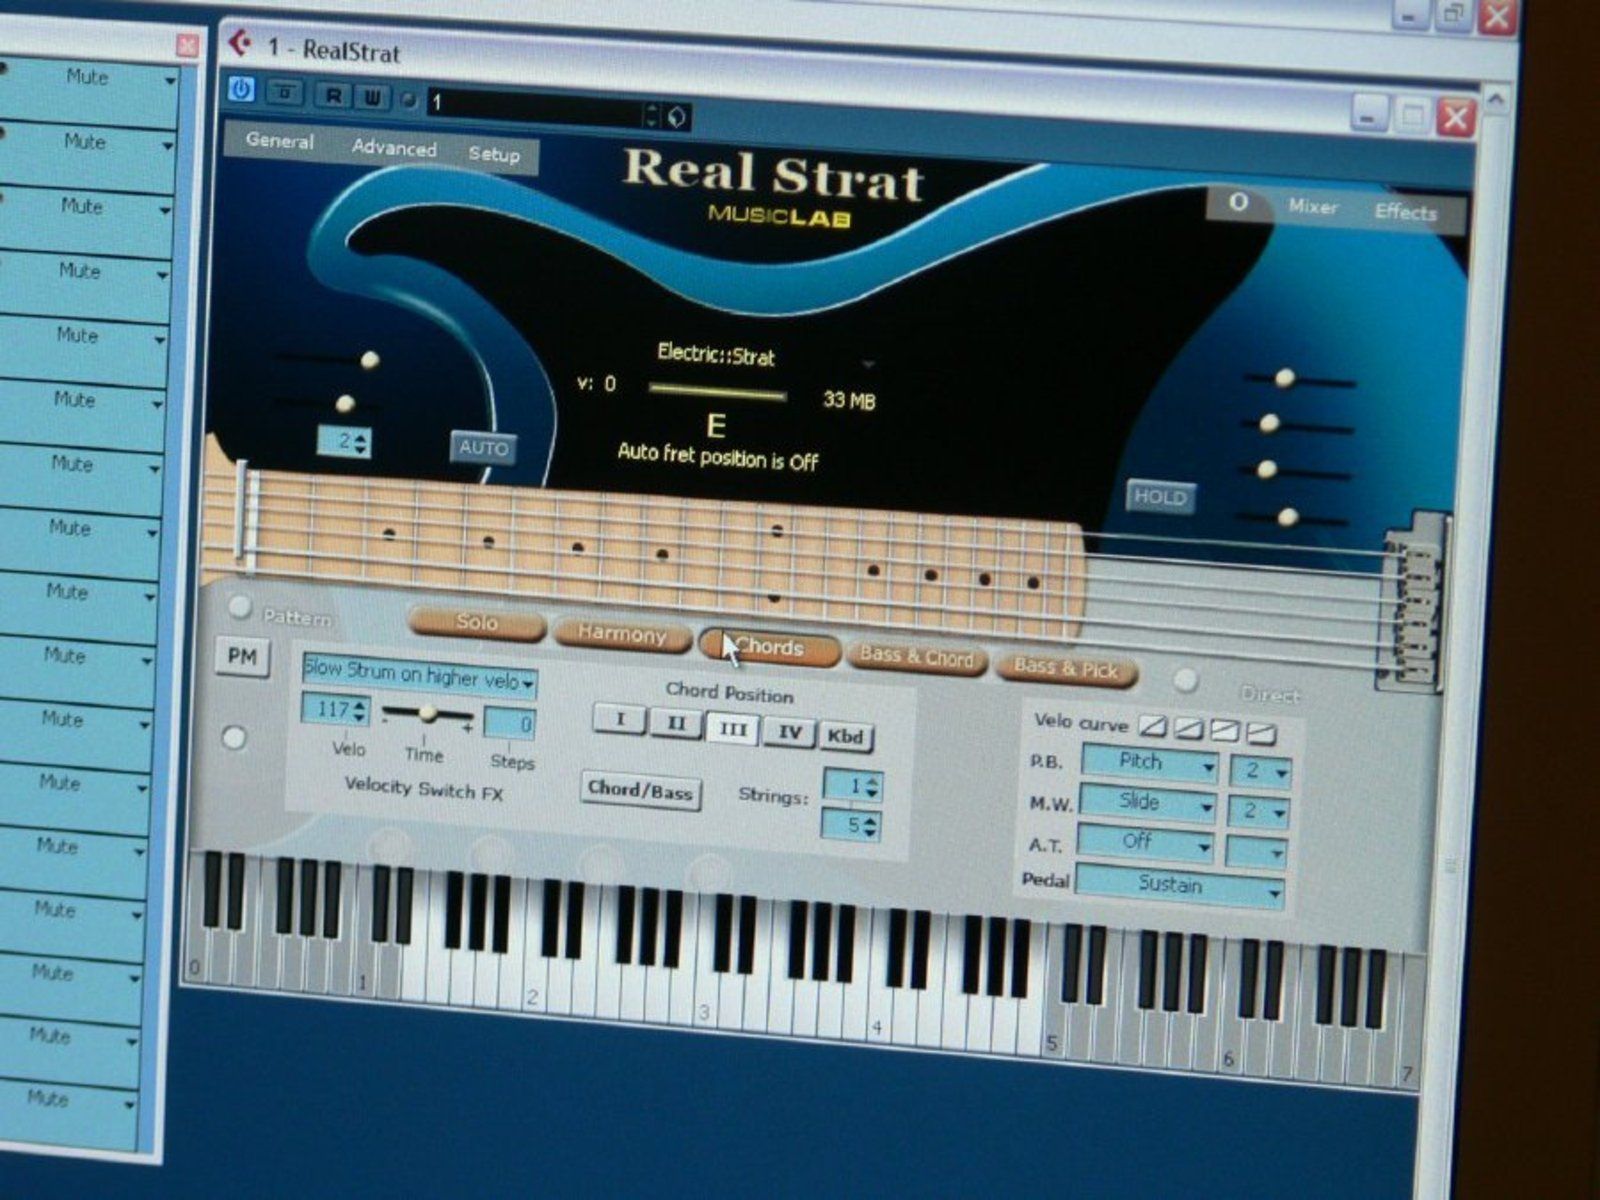Screen dimensions: 1600x1200
Task: Select chord position IV
Action: (790, 733)
